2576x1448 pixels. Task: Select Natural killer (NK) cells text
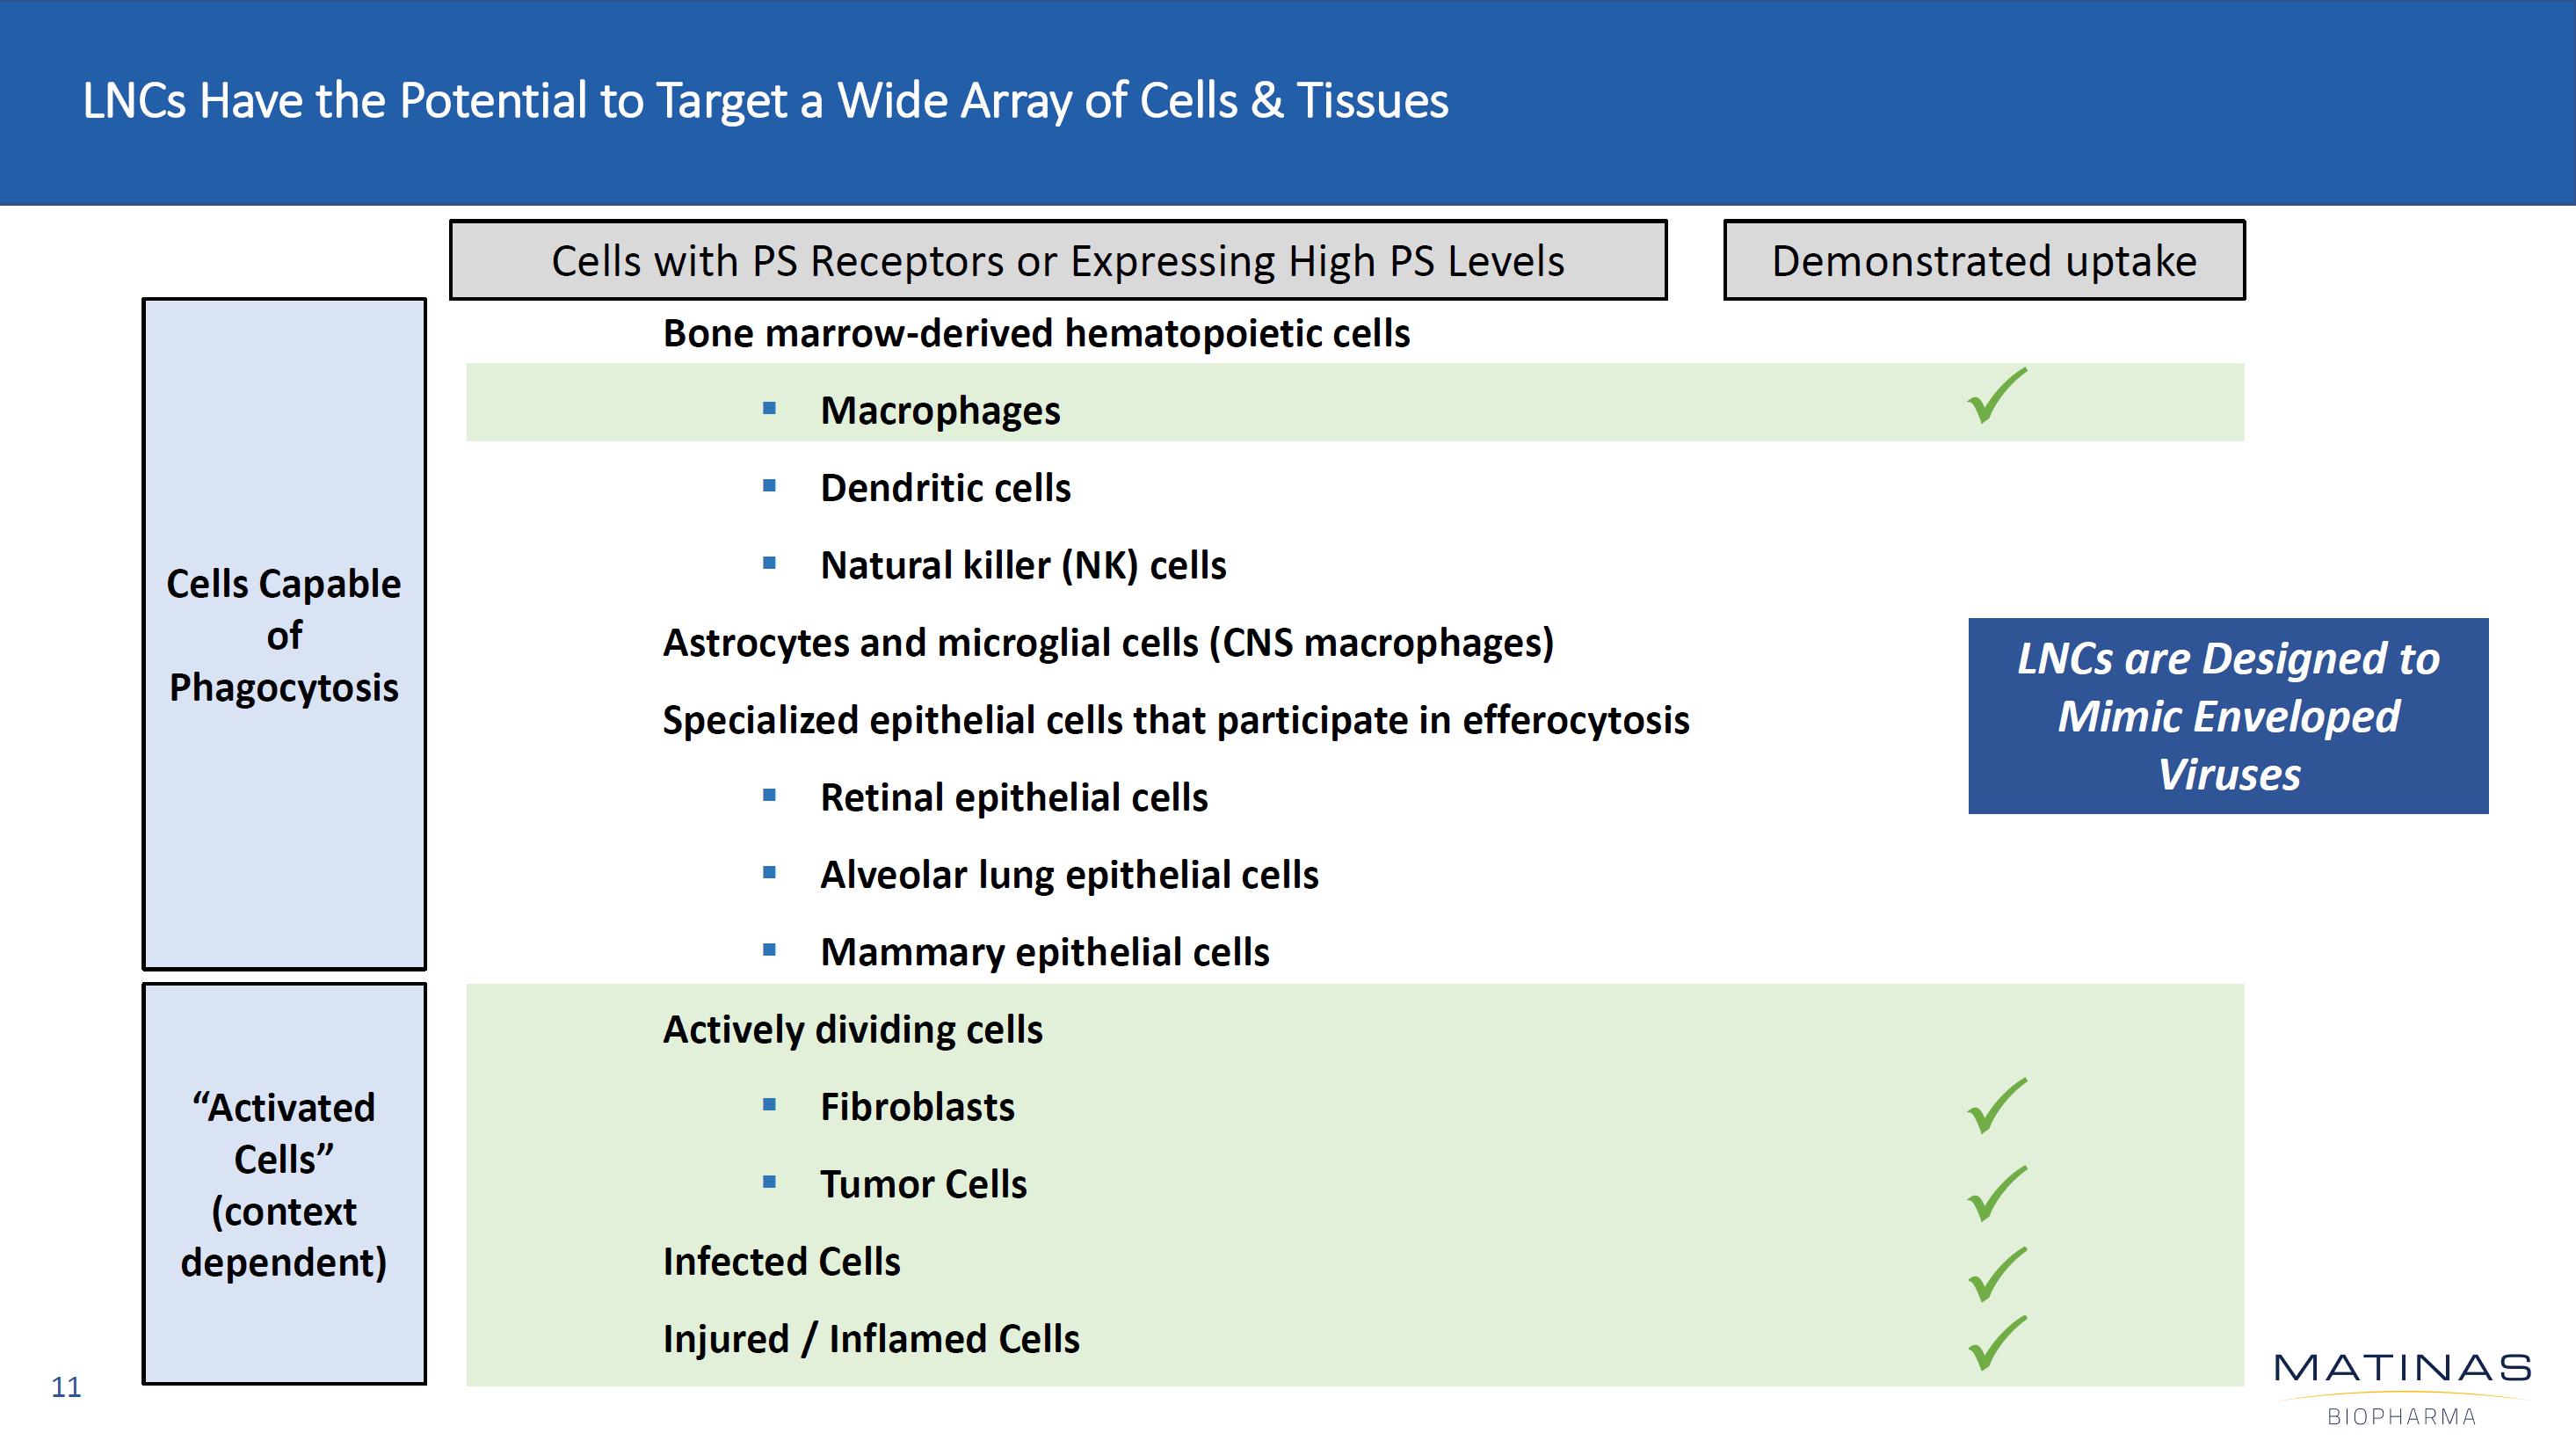click(x=1022, y=566)
